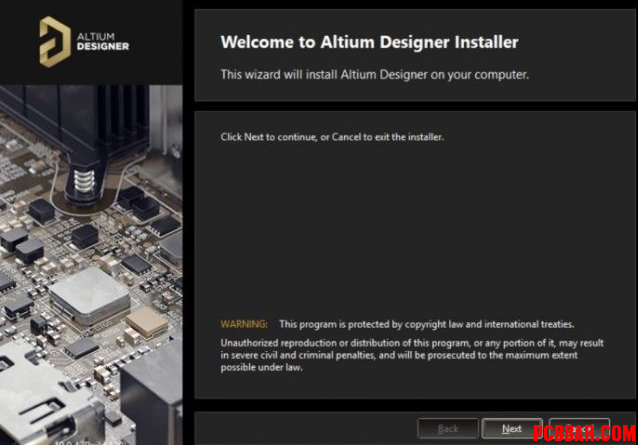This screenshot has height=445, width=638.
Task: Click the greyed-out Back button
Action: (x=448, y=429)
